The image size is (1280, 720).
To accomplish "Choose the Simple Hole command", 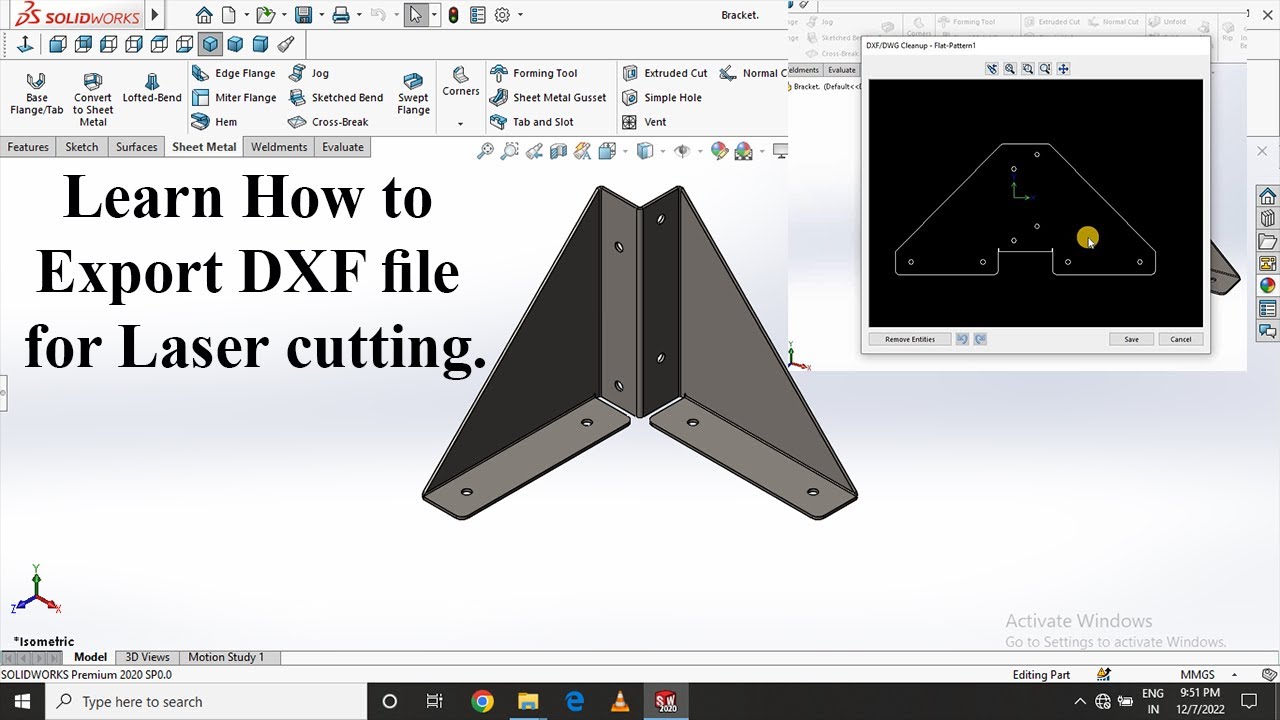I will tap(661, 98).
